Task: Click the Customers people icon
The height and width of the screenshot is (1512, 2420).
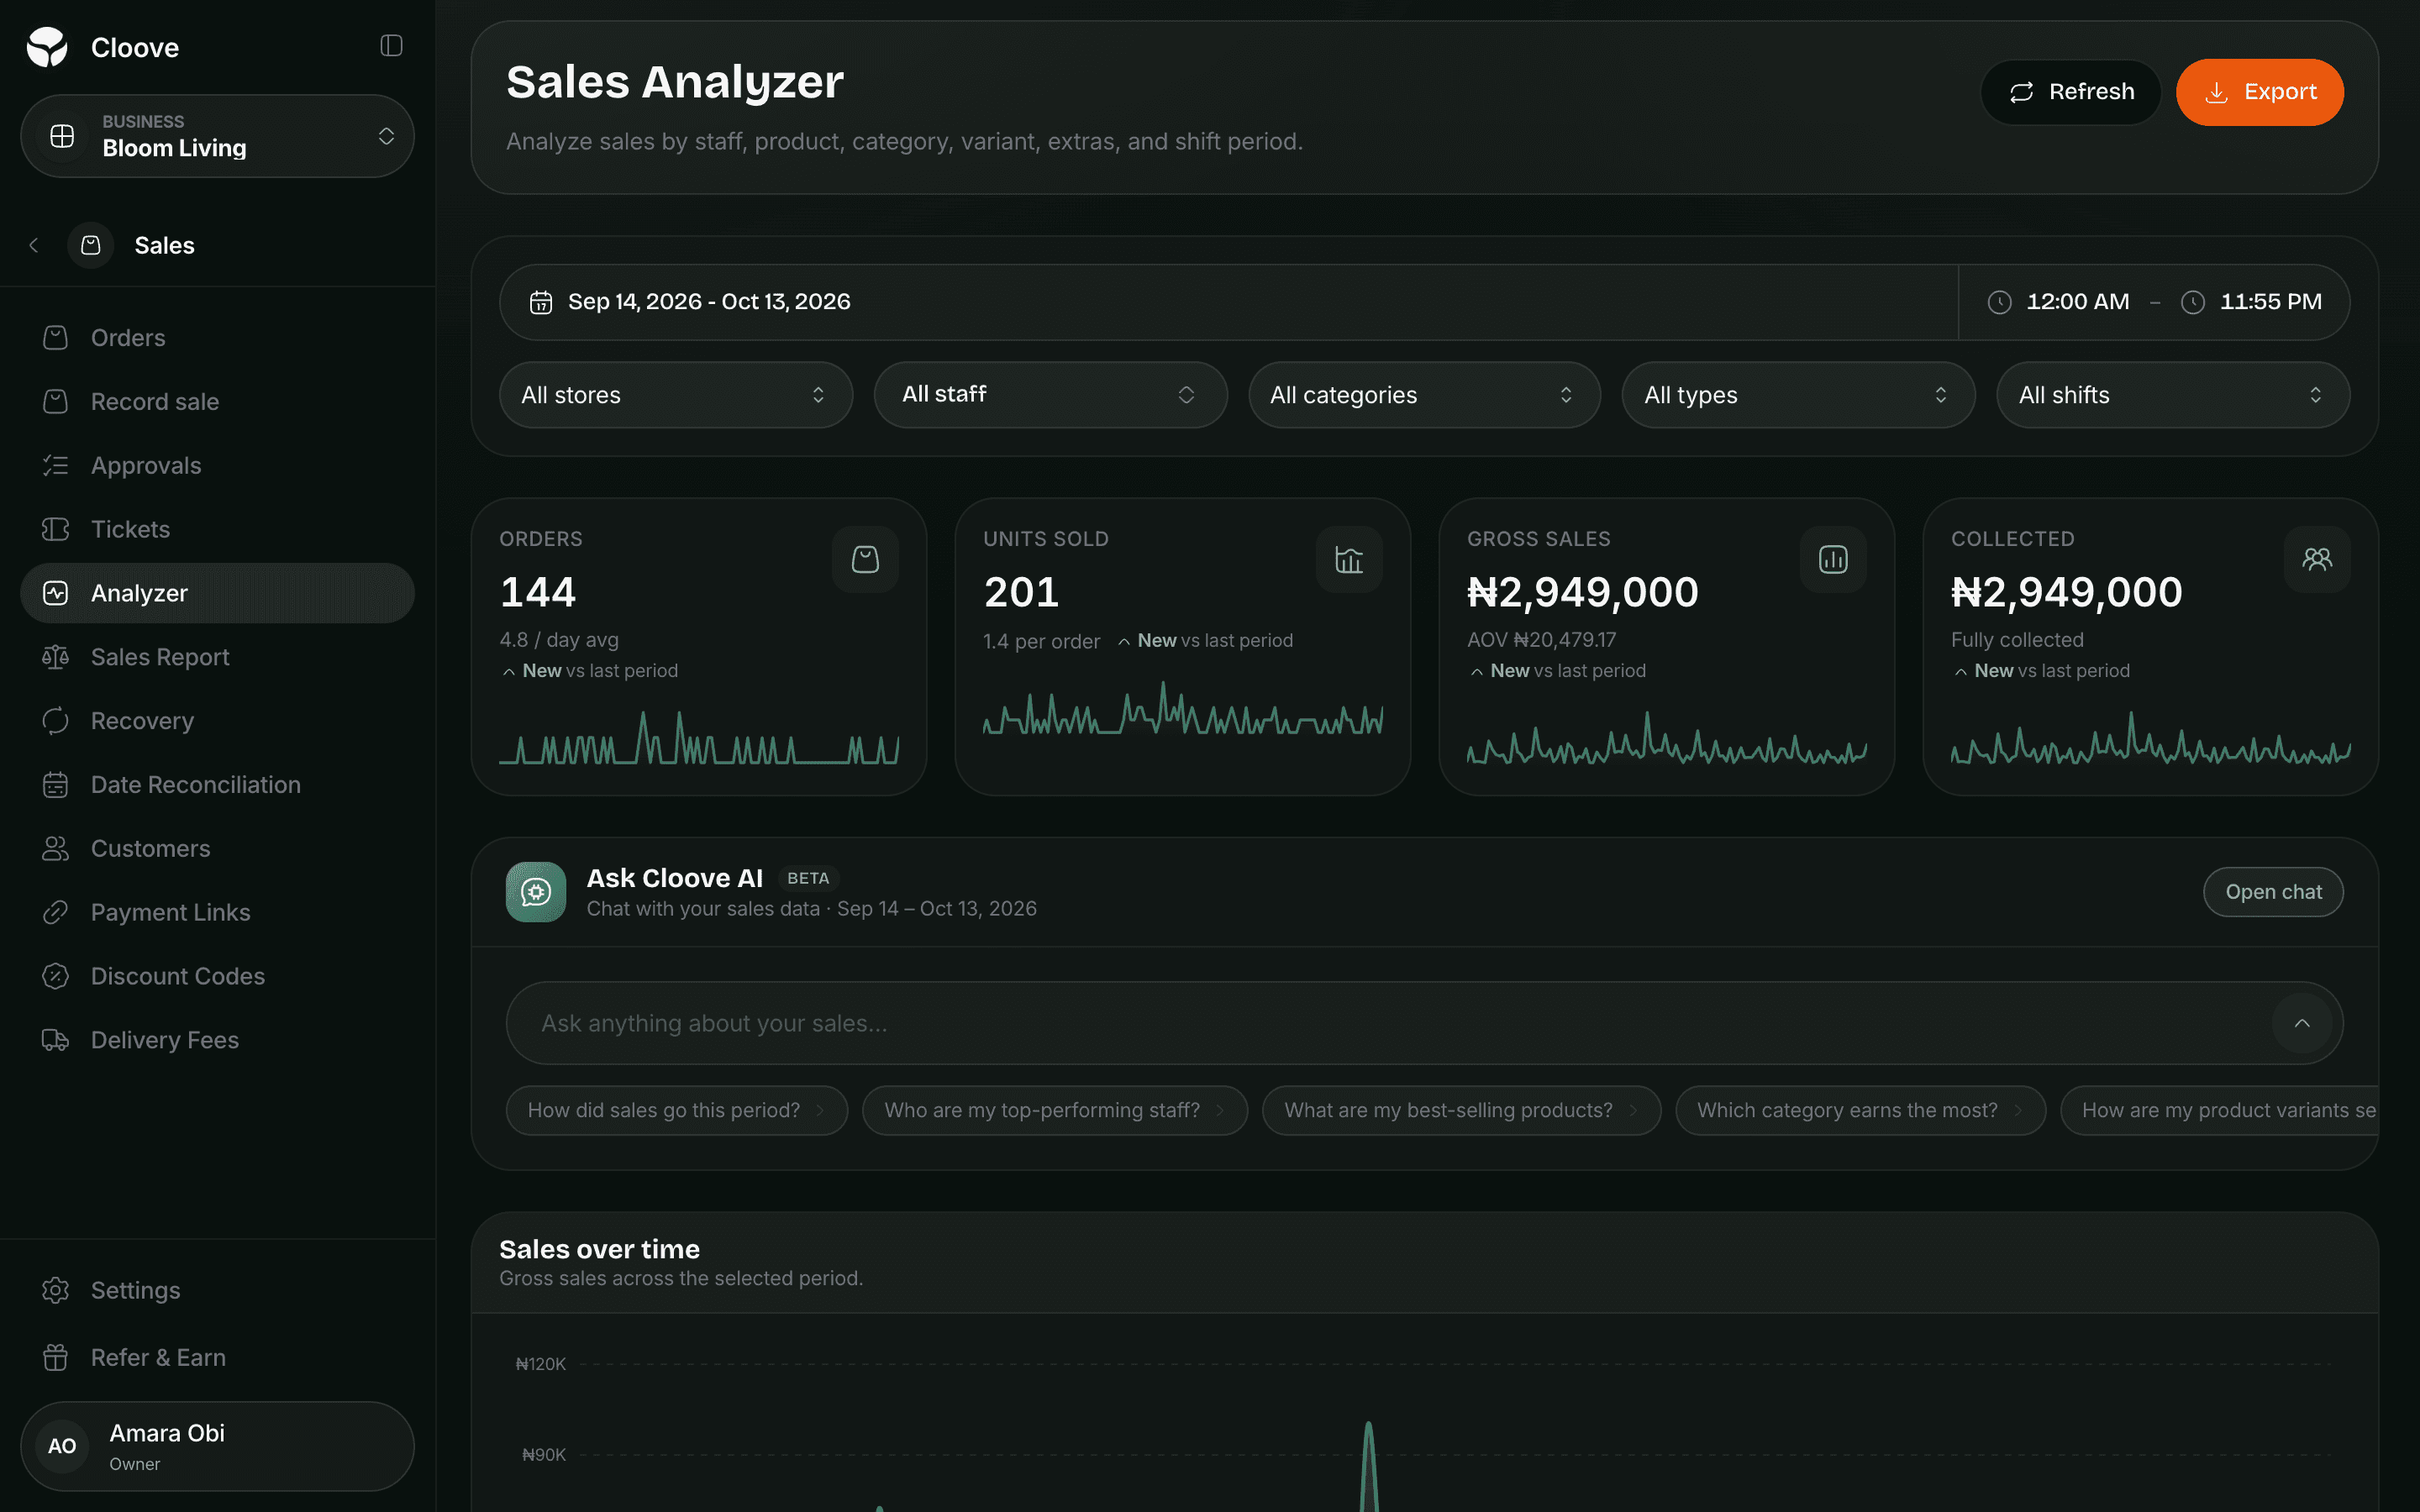Action: click(56, 849)
